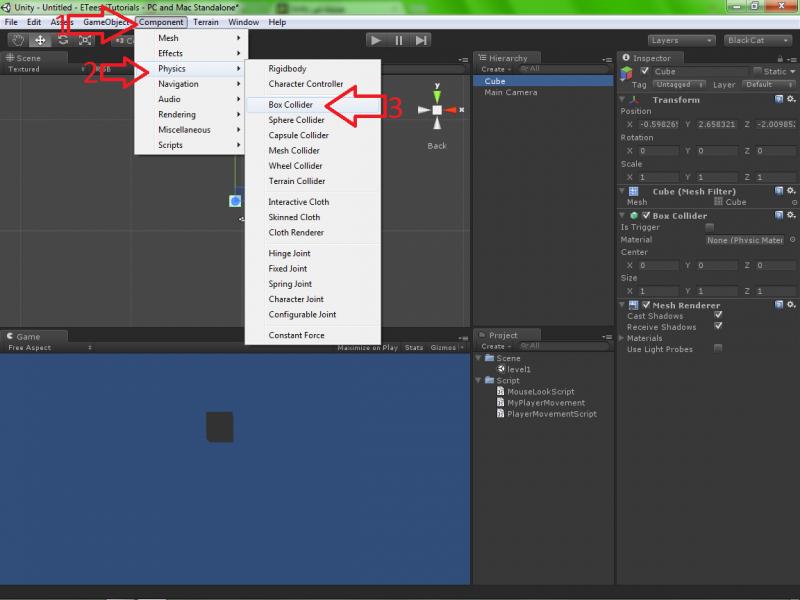Open Mesh object picker circle
Screen dimensions: 800x600
pos(794,203)
